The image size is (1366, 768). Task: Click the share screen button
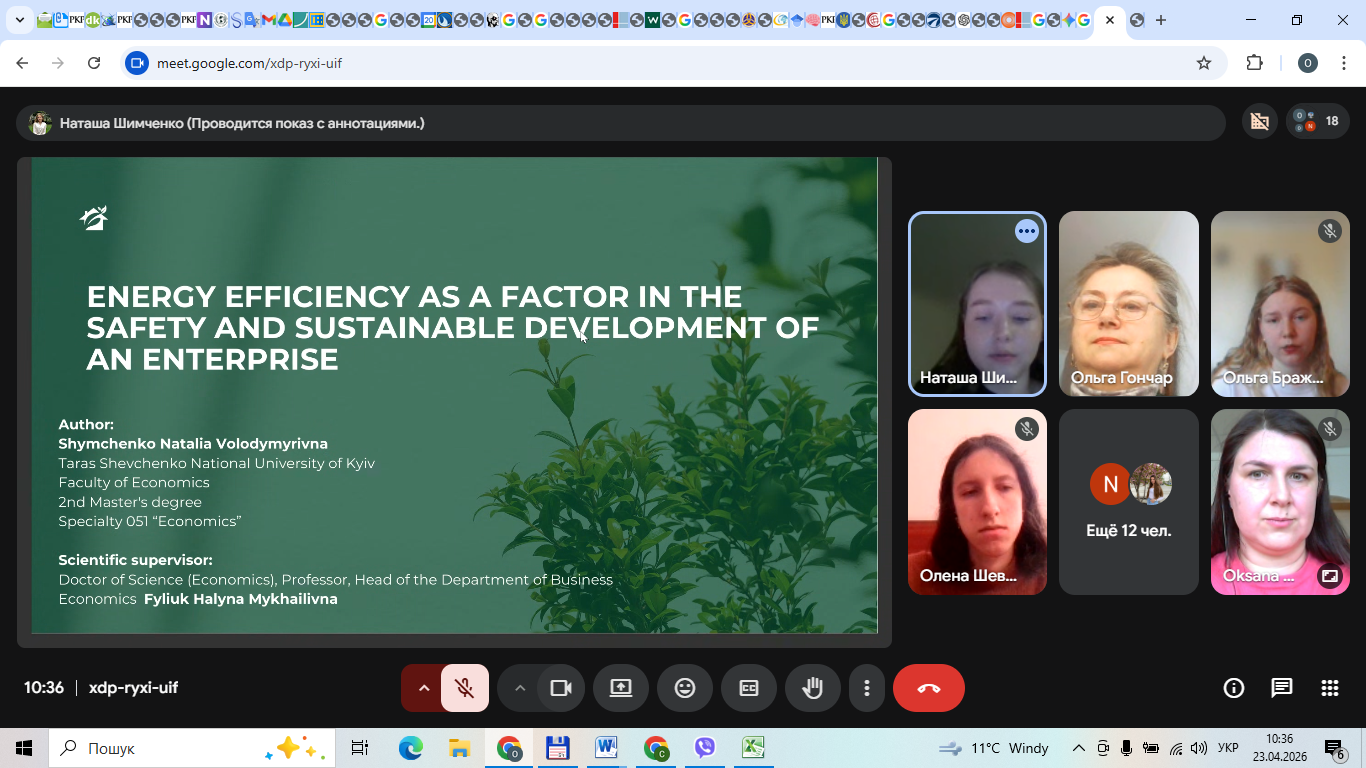coord(620,688)
